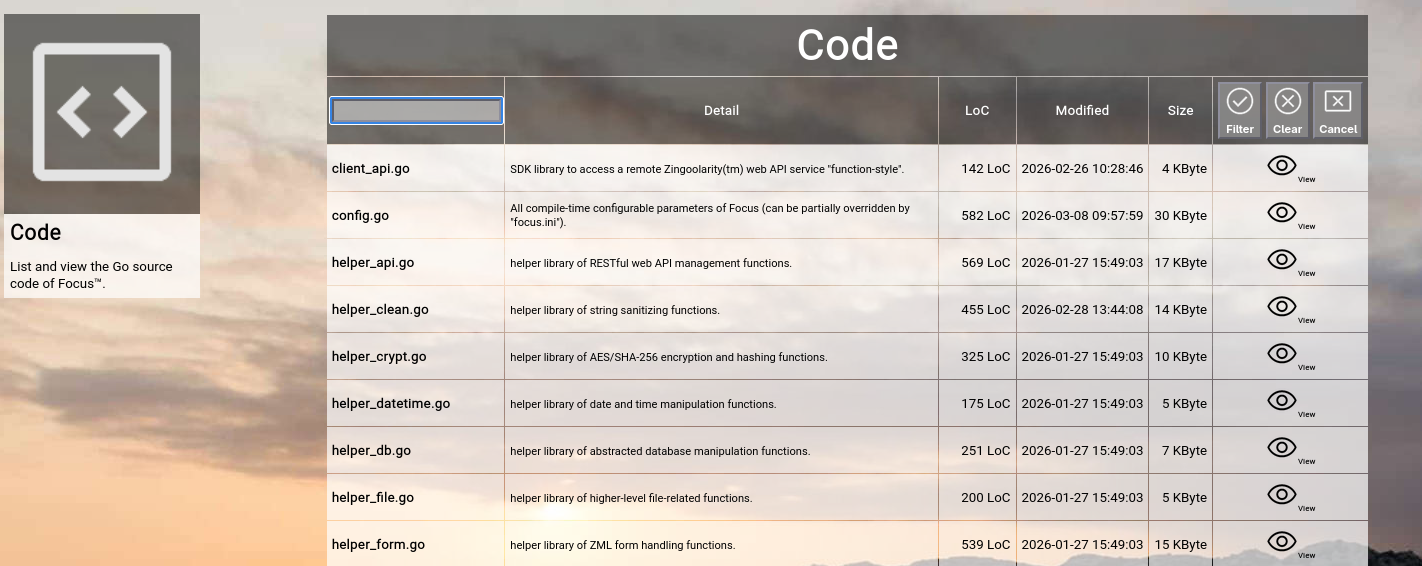Click the Detail column header
Screen dimensions: 1422x566
(721, 111)
